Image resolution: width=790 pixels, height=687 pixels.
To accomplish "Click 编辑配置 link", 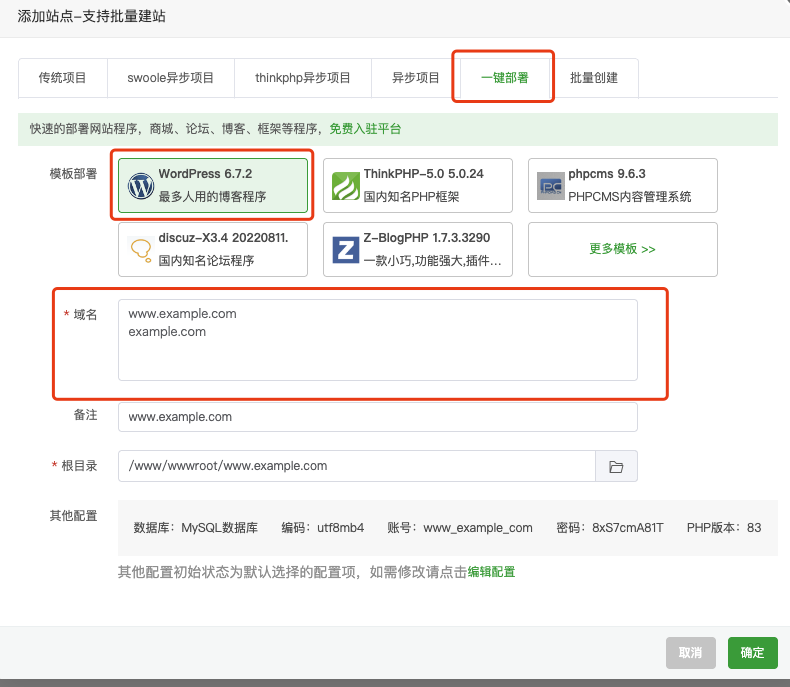I will coord(491,572).
